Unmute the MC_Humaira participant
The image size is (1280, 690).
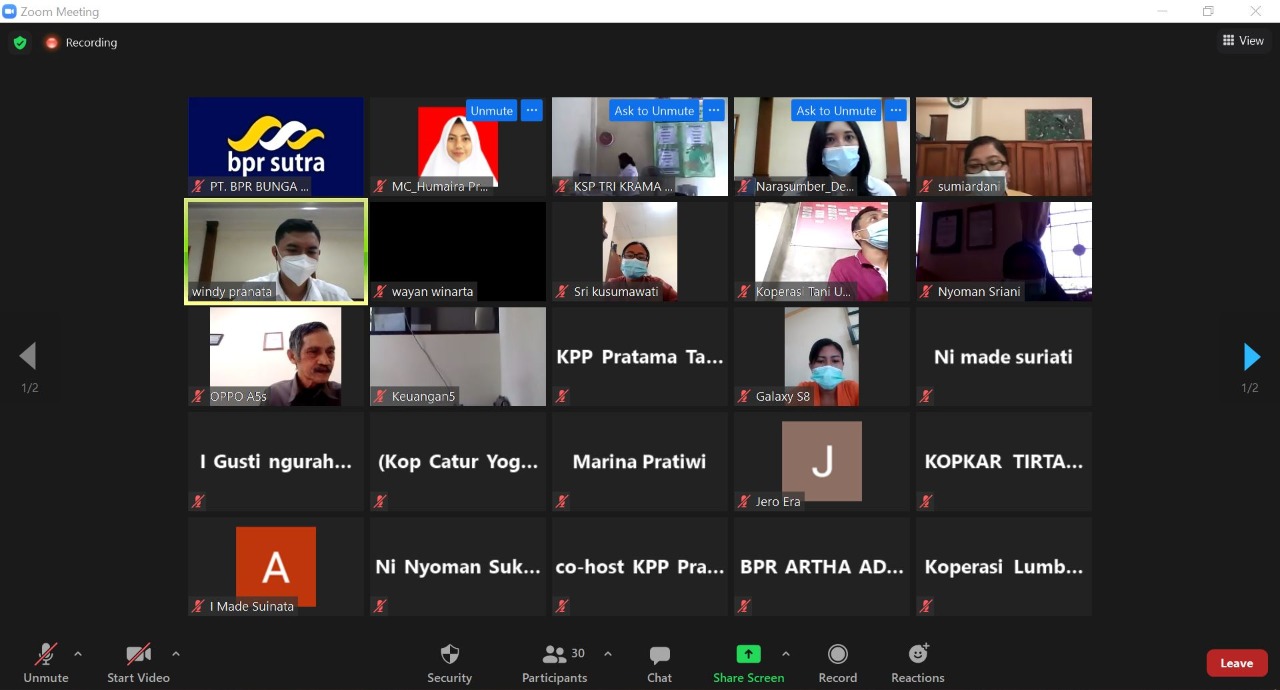[x=492, y=111]
